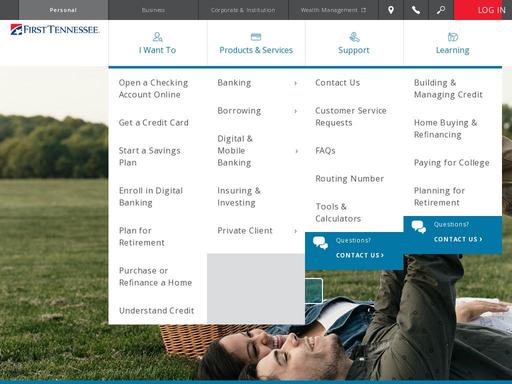The height and width of the screenshot is (384, 512).
Task: Click Purchase or Refinance a Home
Action: click(155, 277)
